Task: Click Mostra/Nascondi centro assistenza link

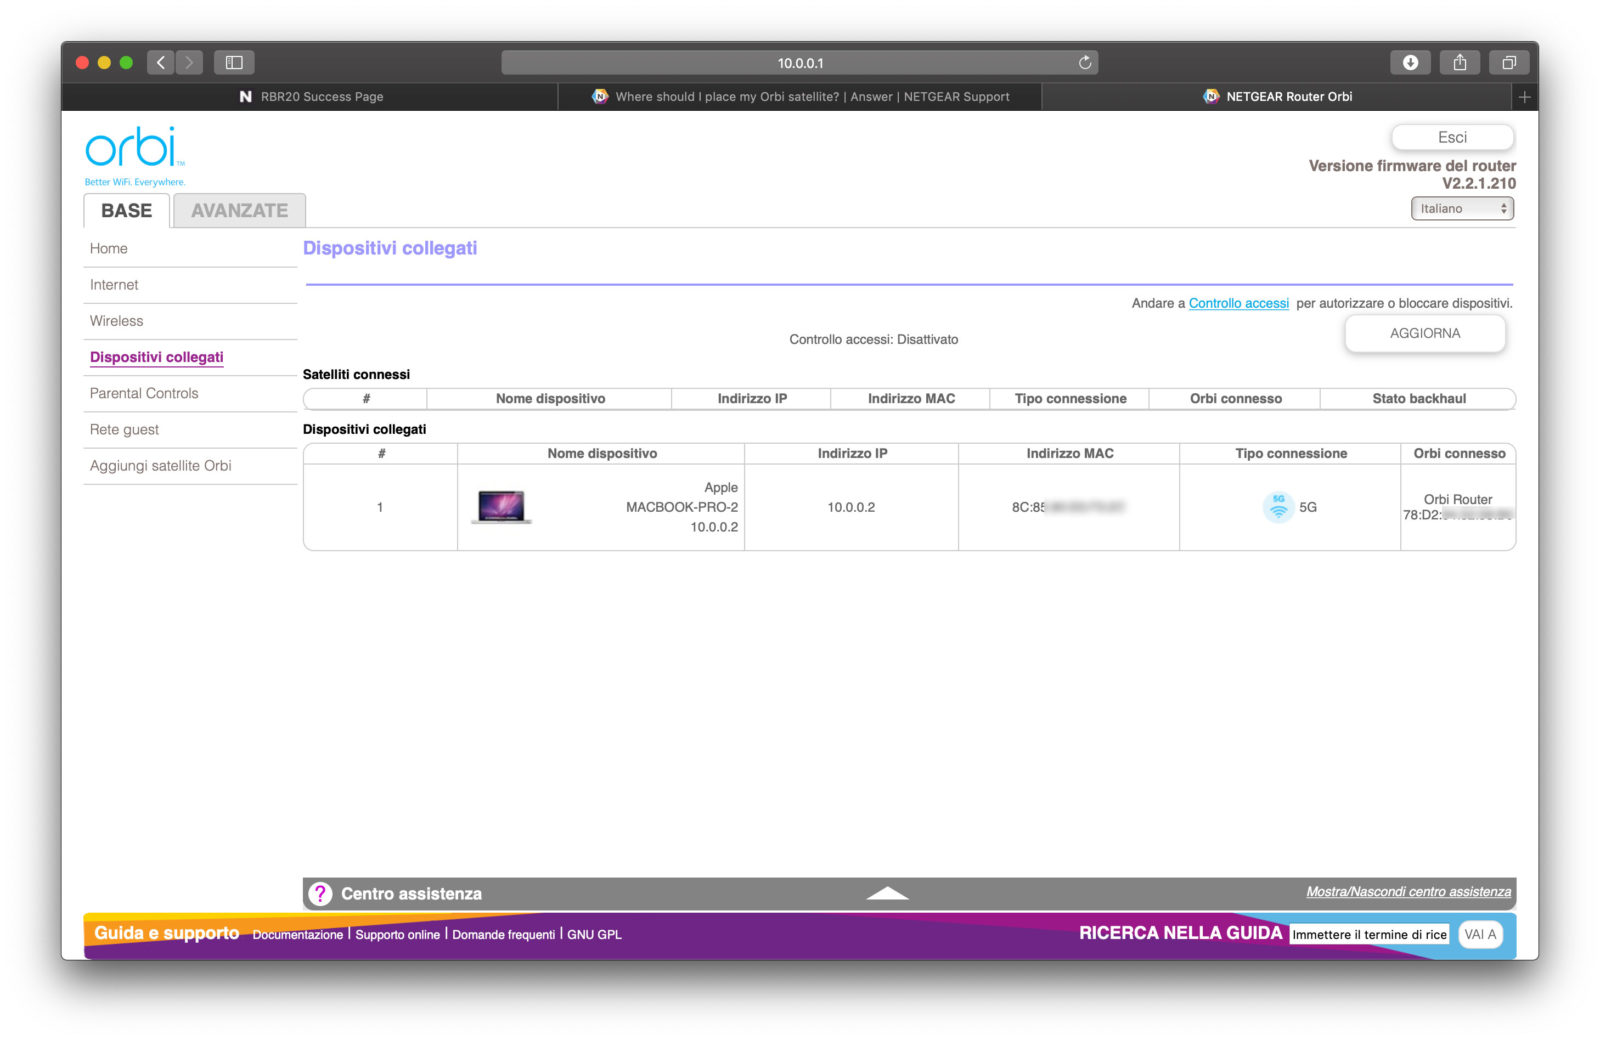Action: coord(1409,892)
